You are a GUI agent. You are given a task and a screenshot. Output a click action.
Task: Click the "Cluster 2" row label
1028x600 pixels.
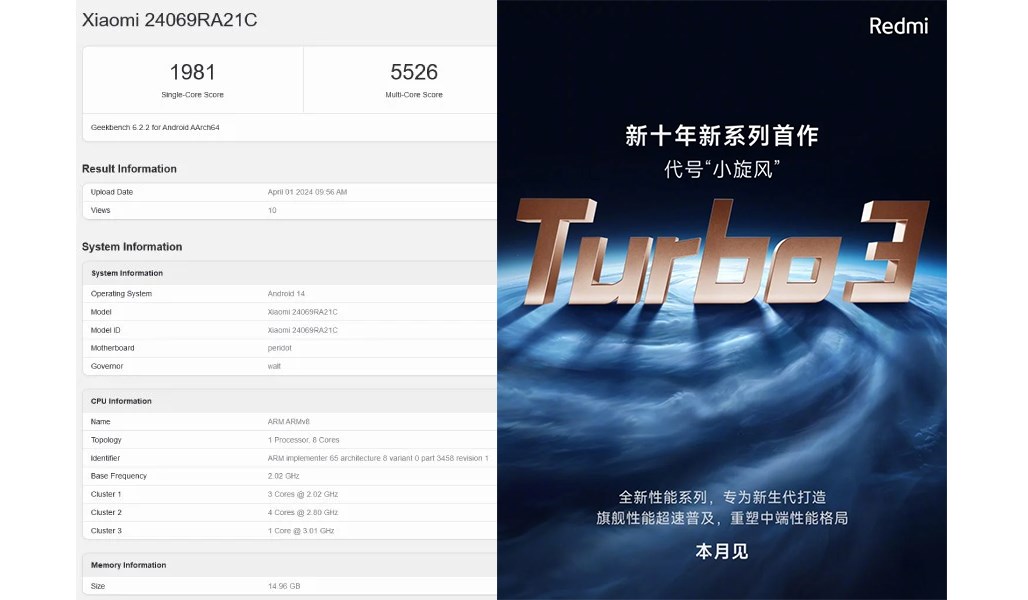106,513
